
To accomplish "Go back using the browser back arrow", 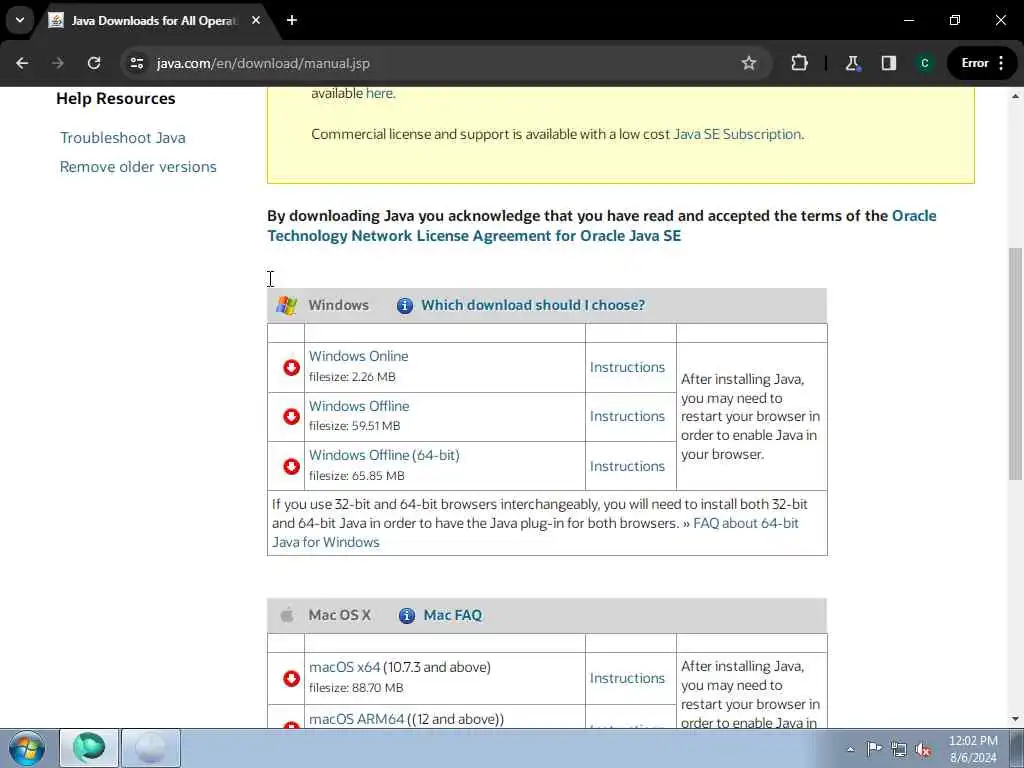I will click(x=22, y=63).
